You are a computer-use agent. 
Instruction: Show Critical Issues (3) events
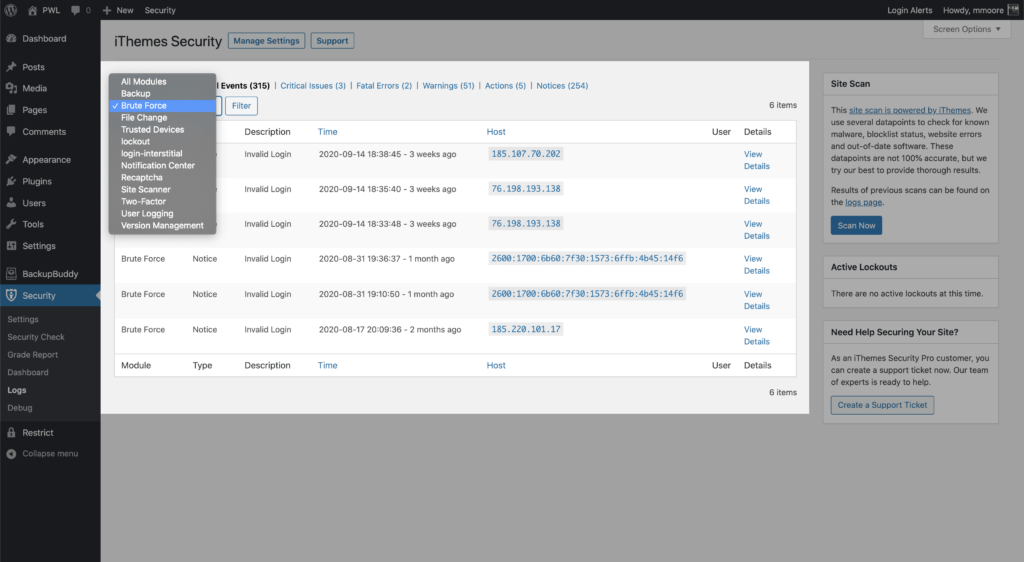313,86
